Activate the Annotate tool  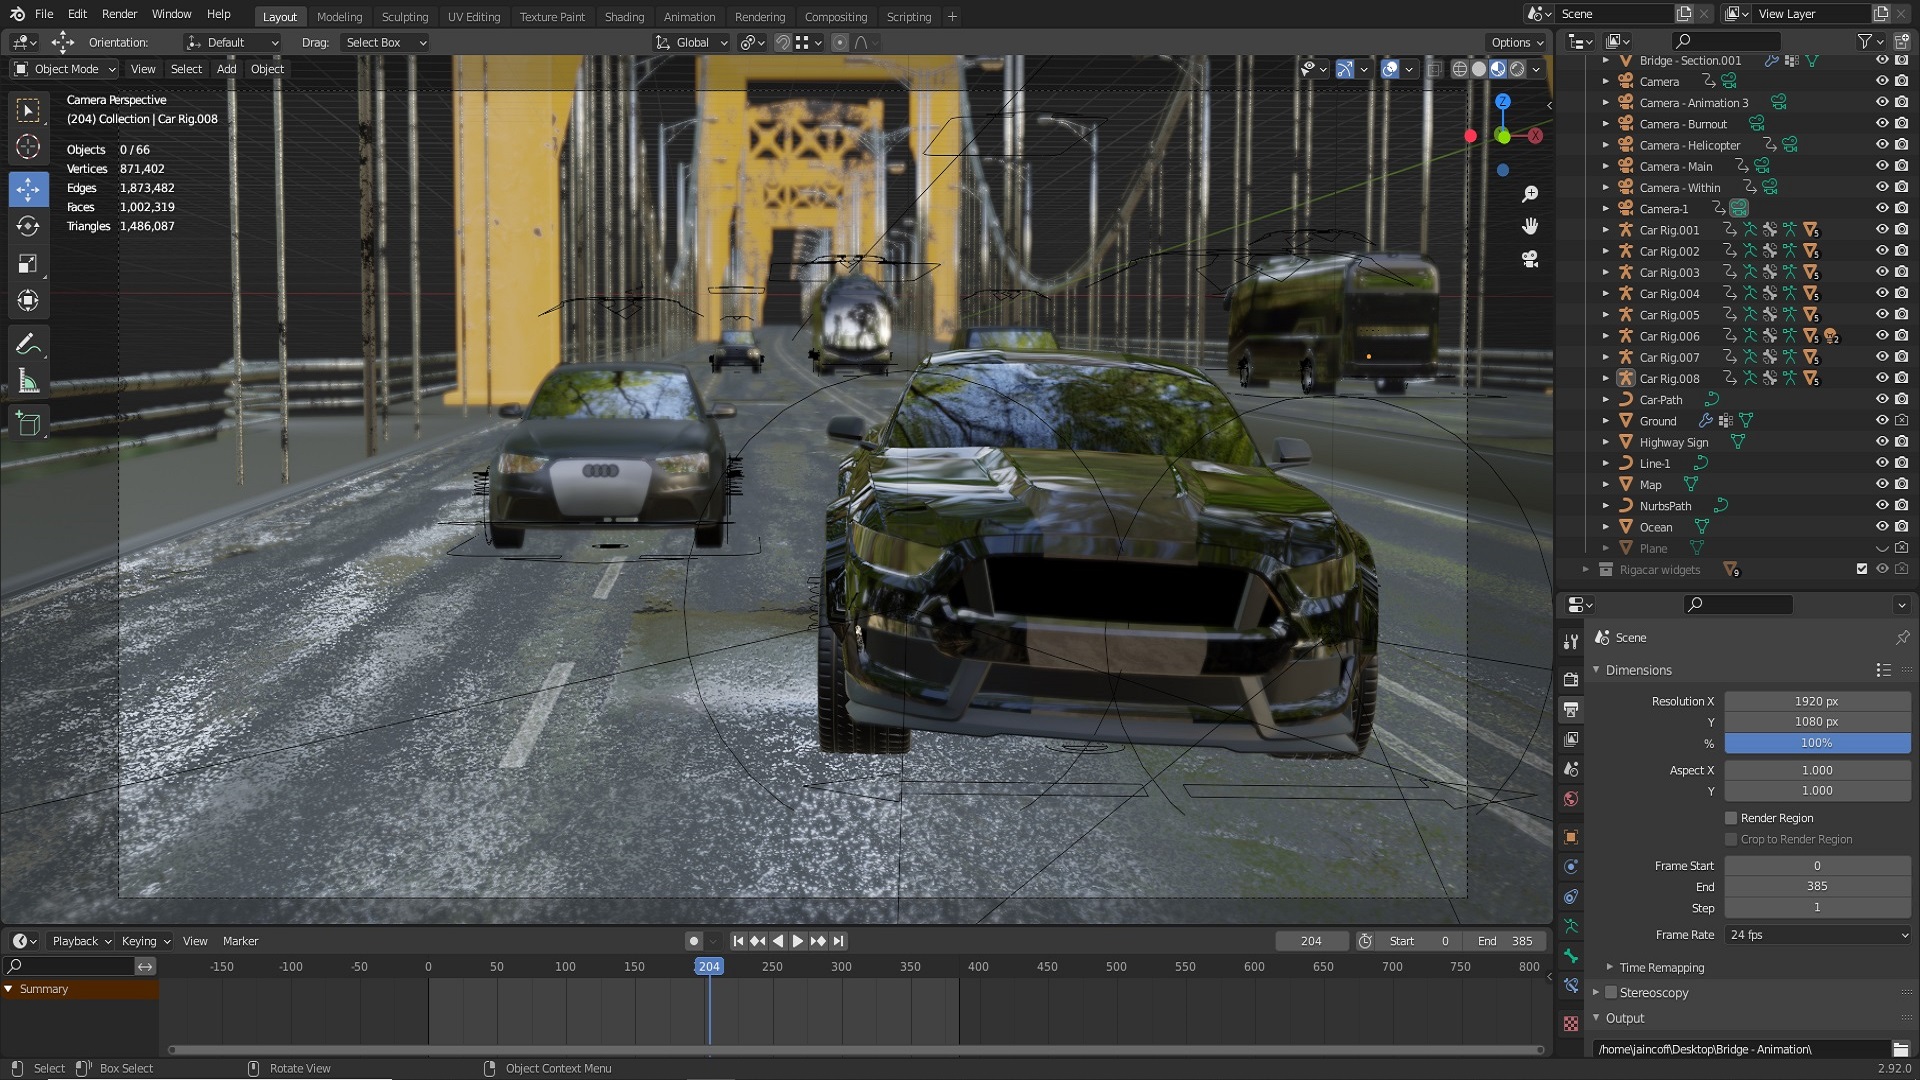[28, 343]
